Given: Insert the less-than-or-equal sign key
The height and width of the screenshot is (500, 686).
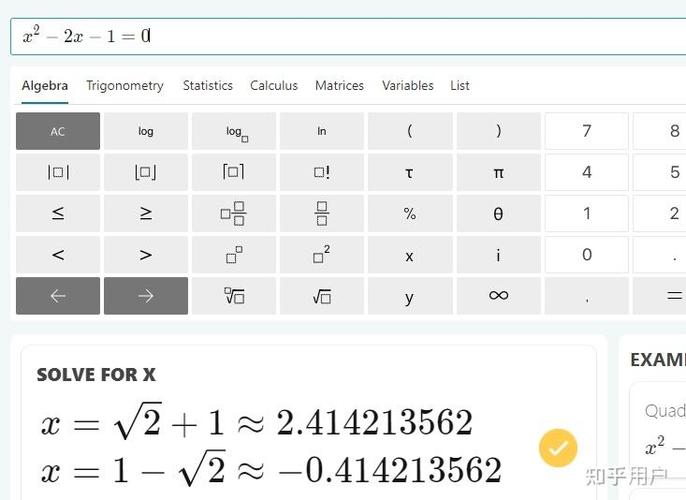Looking at the screenshot, I should 58,213.
